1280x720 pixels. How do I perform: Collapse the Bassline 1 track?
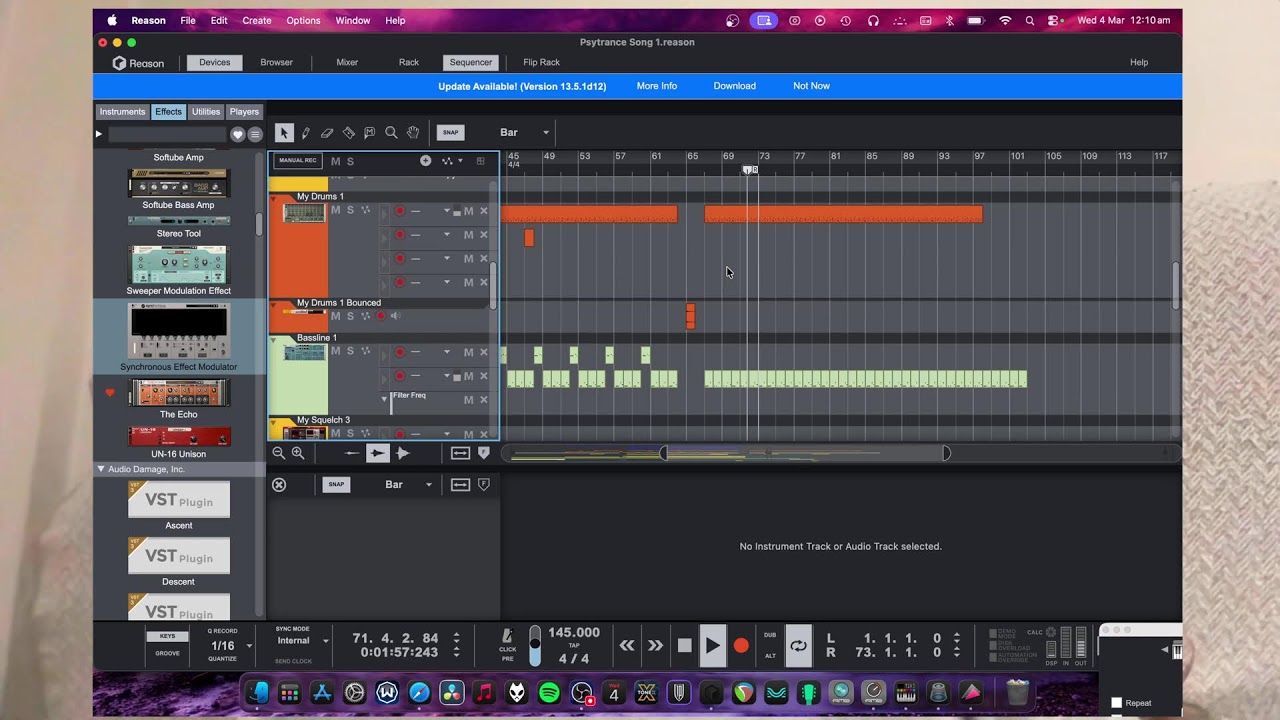(274, 341)
